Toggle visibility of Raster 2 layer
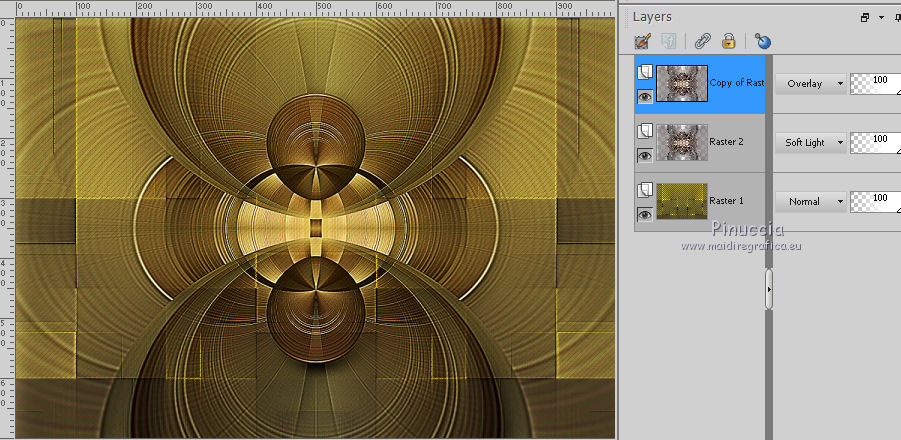 coord(645,155)
